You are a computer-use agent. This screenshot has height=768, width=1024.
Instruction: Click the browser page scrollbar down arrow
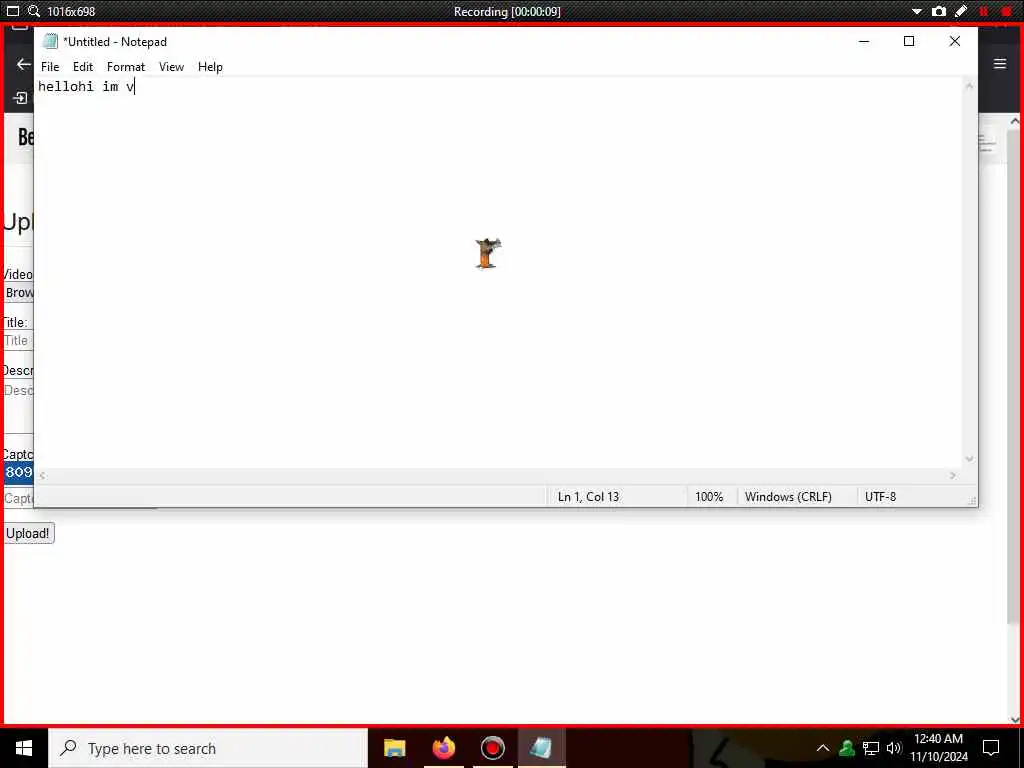tap(1014, 719)
